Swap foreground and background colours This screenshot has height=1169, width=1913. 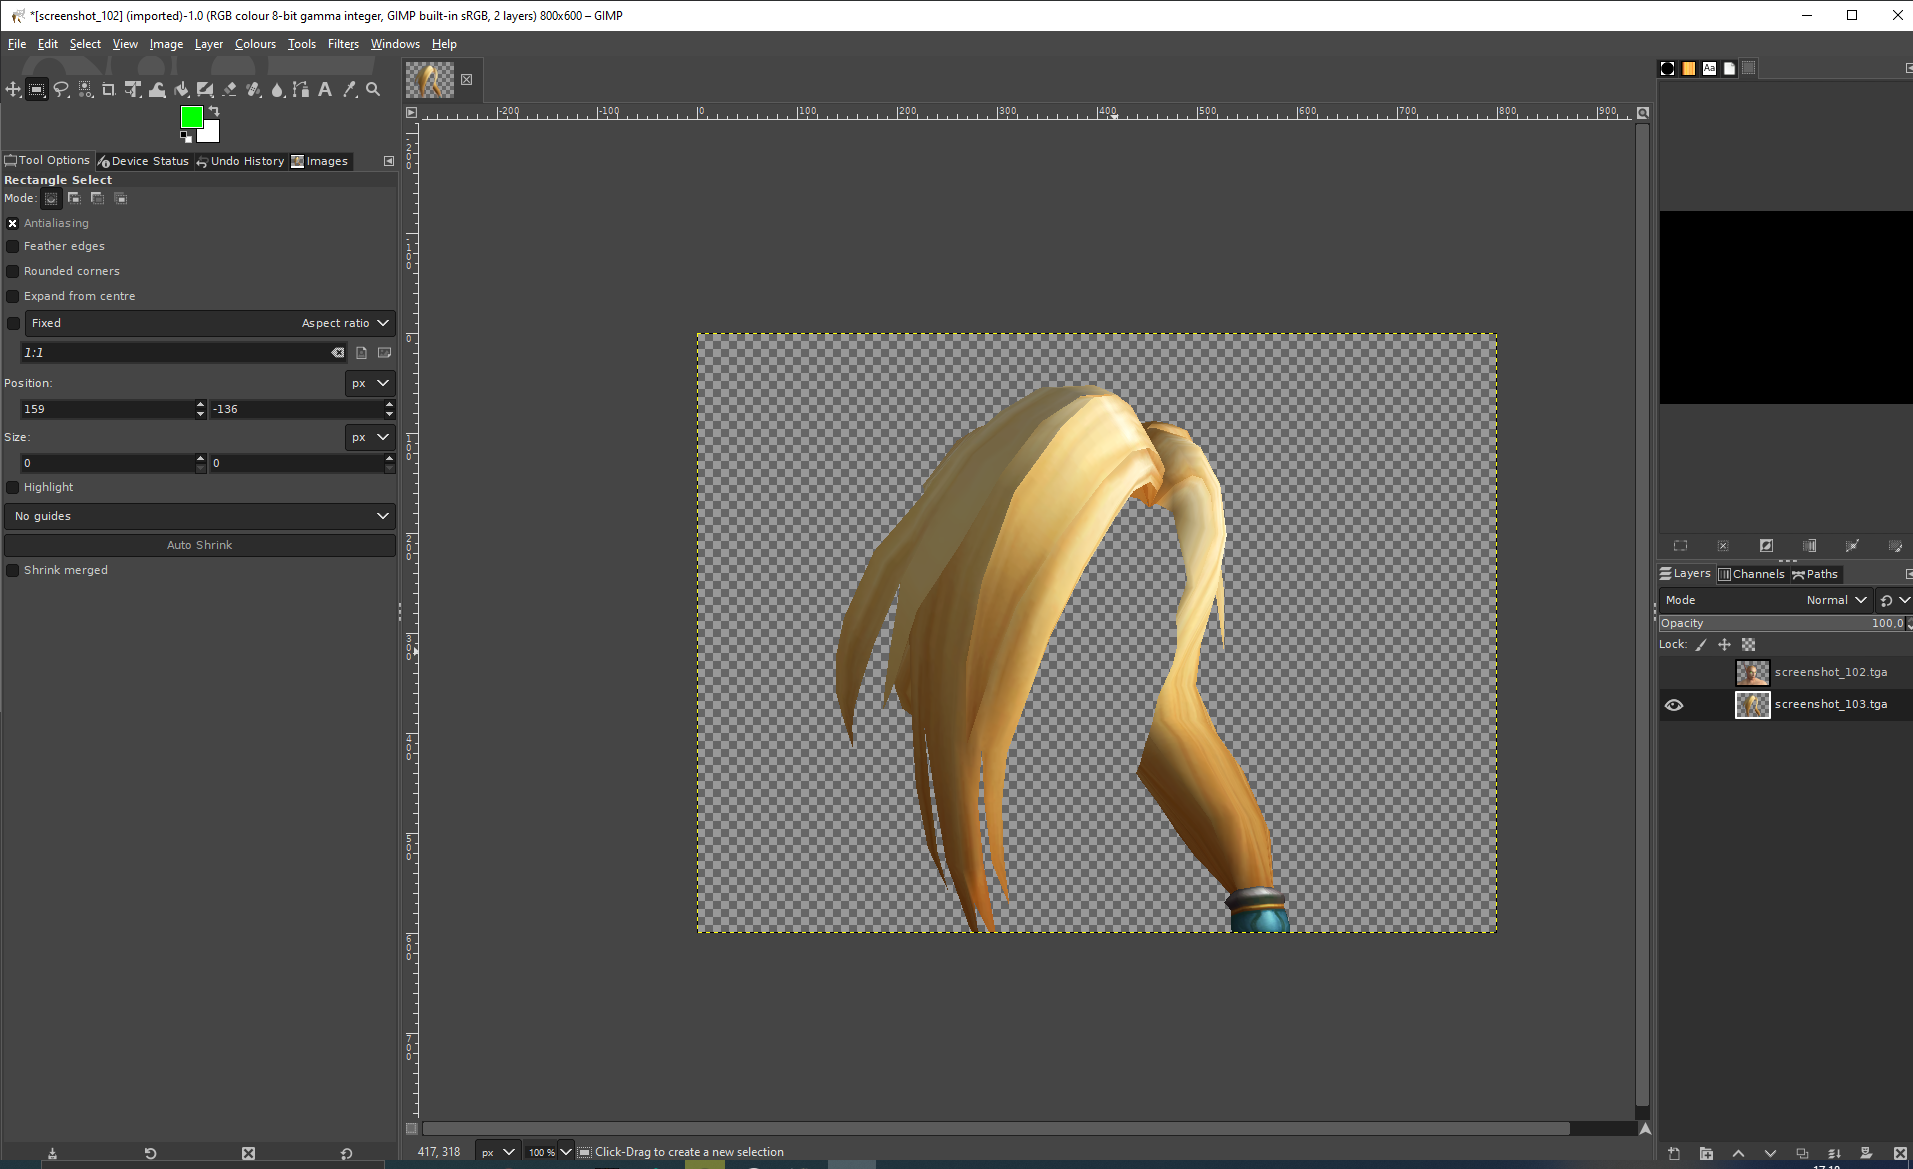[214, 111]
